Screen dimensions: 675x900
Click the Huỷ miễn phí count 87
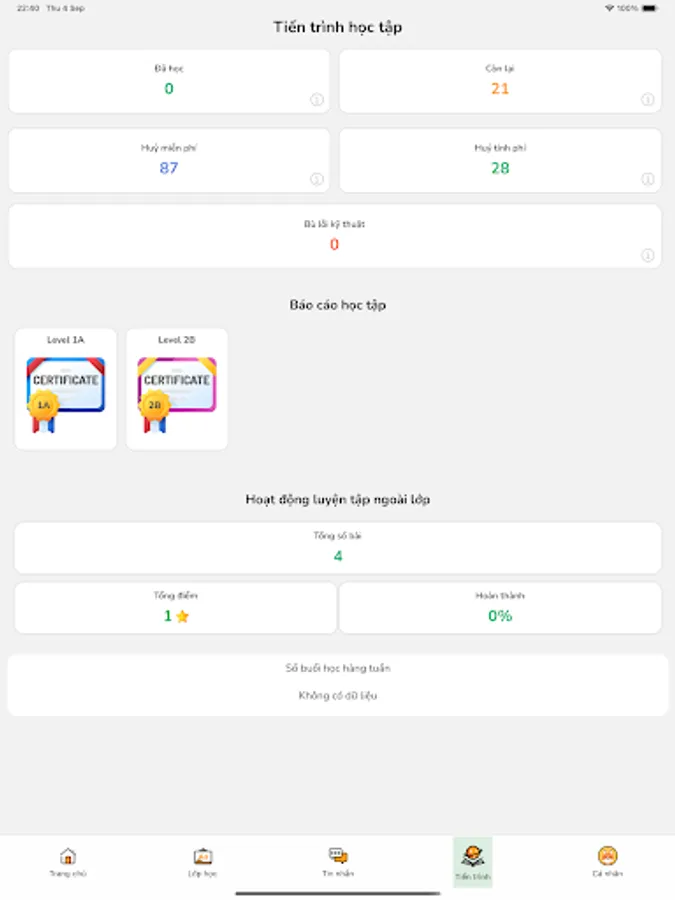point(169,168)
